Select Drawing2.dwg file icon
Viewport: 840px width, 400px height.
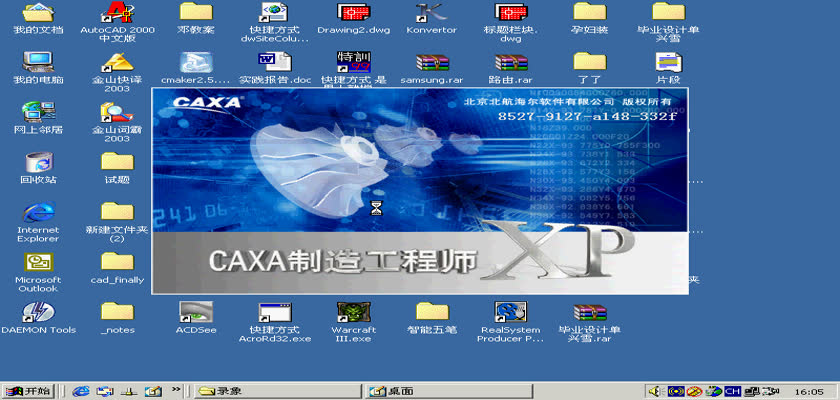point(353,18)
